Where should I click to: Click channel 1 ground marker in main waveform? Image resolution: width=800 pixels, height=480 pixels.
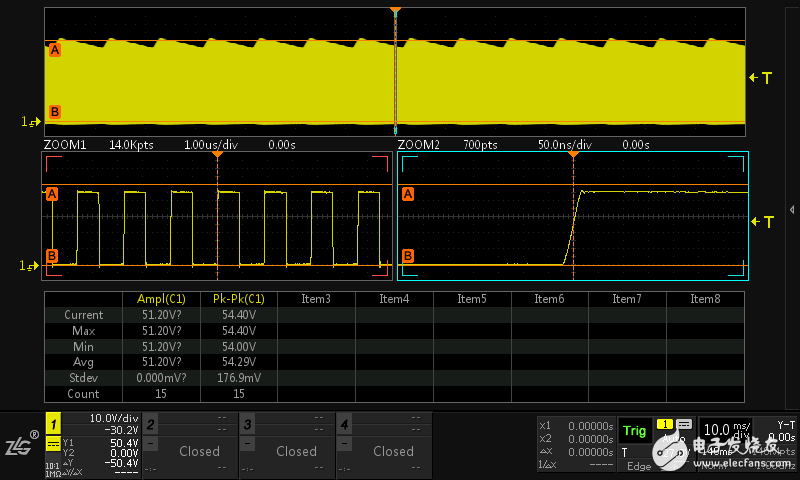pos(31,121)
